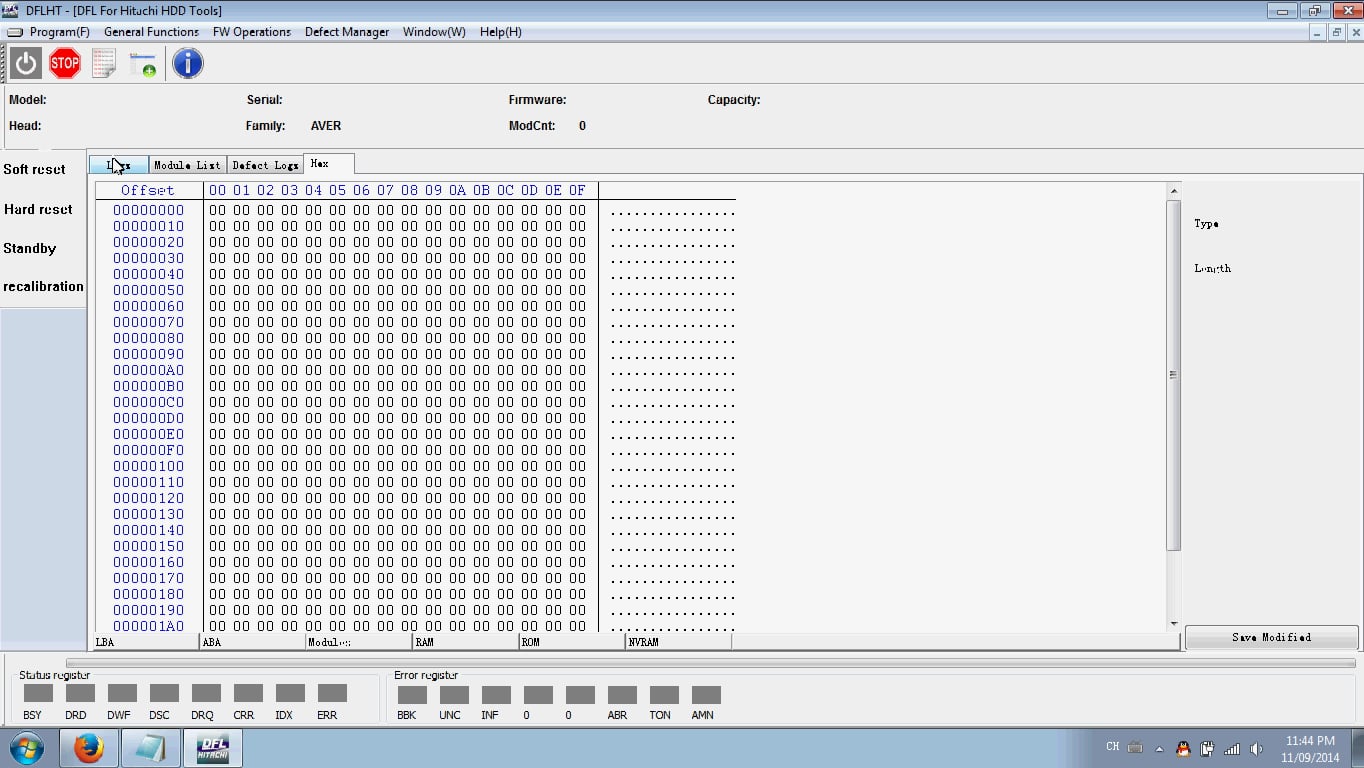Open the blue info icon in toolbar
Image resolution: width=1364 pixels, height=768 pixels.
[188, 64]
